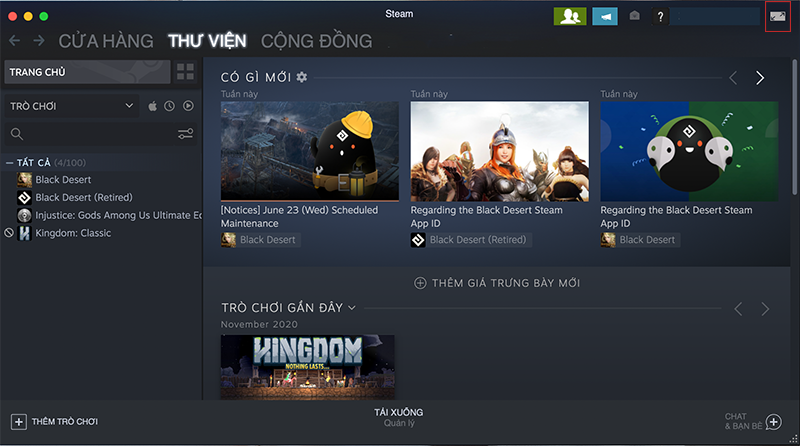Open advanced filter sliders icon
The image size is (800, 446).
coord(185,134)
